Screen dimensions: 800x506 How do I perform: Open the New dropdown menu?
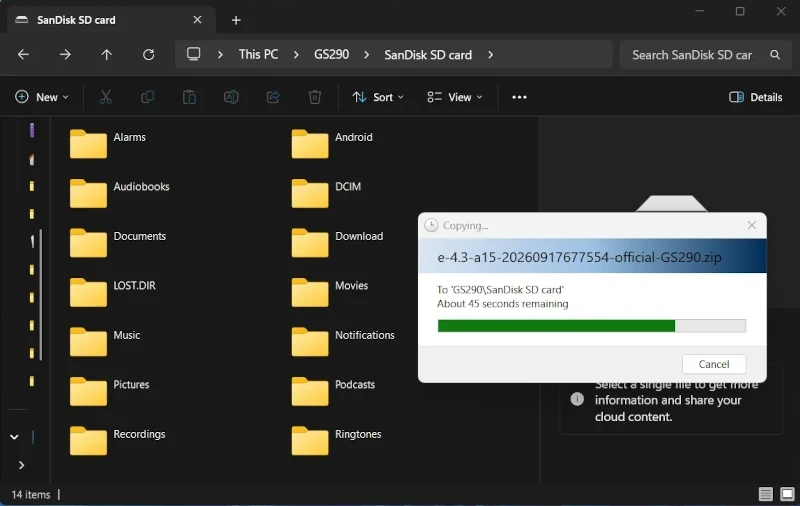[42, 97]
